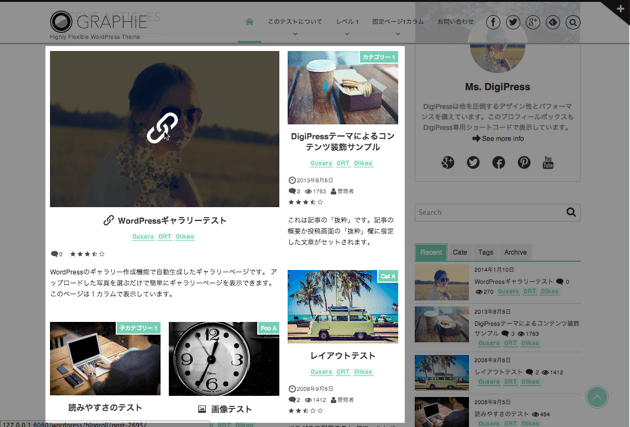Viewport: 630px width, 427px height.
Task: Open the このテストについて menu item
Action: coord(295,22)
